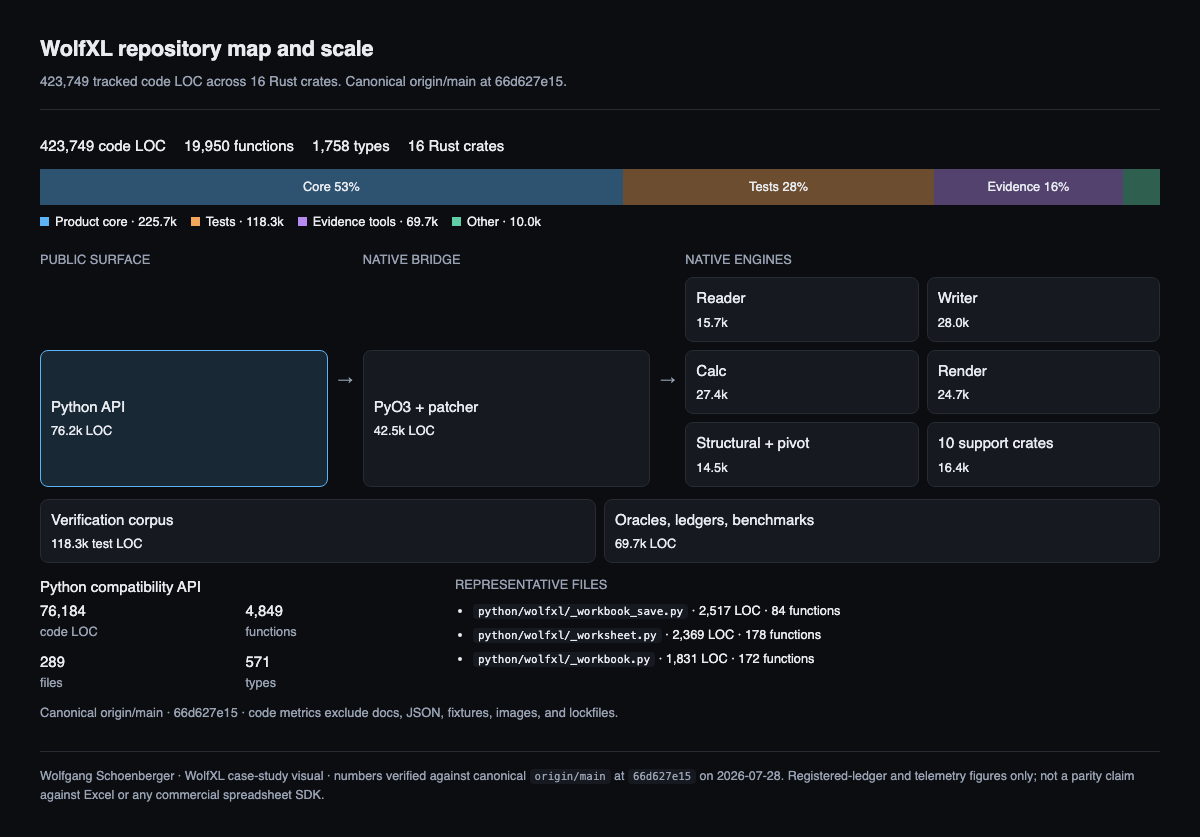Click the arrow after PyO3 + patcher
The height and width of the screenshot is (837, 1200).
tap(668, 380)
